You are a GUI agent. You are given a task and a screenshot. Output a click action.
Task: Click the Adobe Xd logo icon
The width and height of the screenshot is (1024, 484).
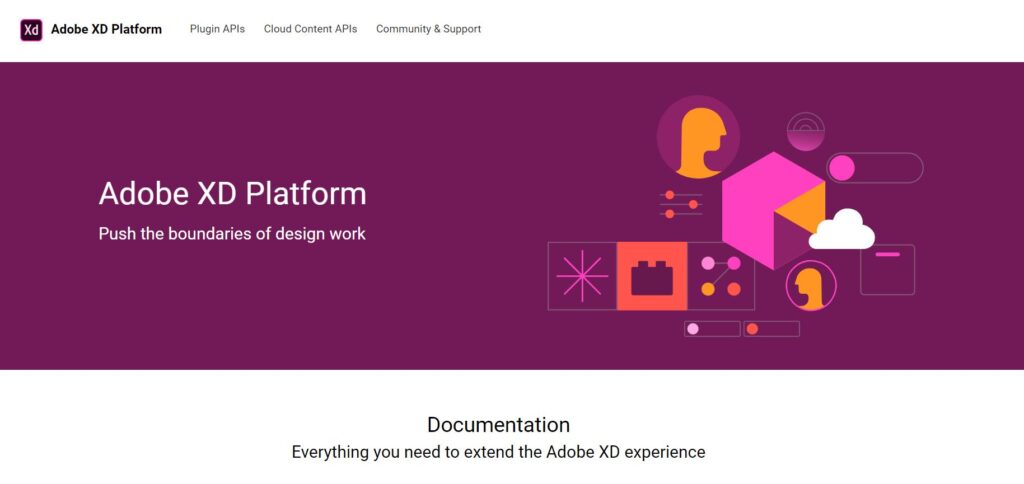(31, 29)
